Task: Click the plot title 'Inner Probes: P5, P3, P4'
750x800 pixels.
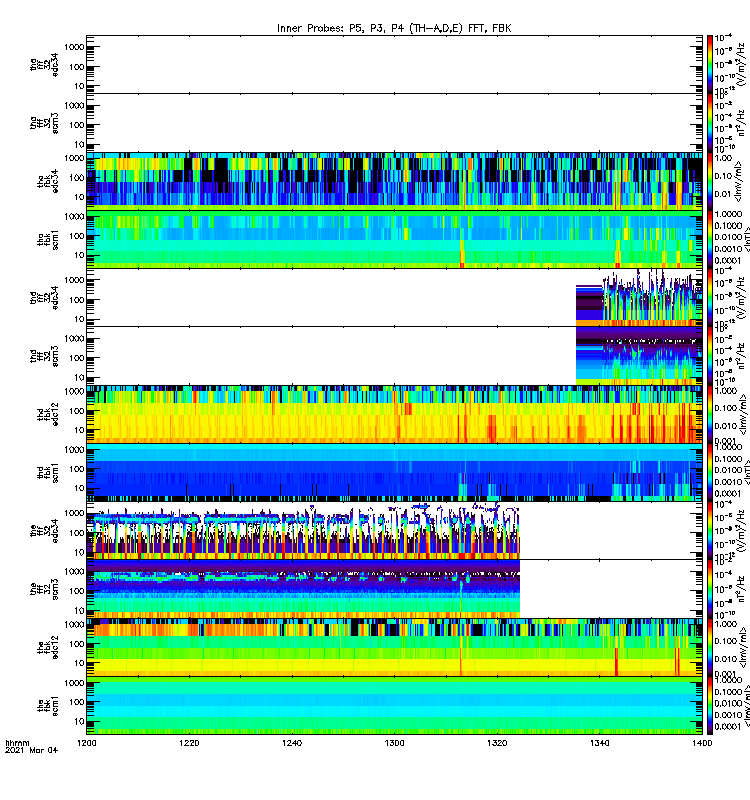Action: (340, 29)
